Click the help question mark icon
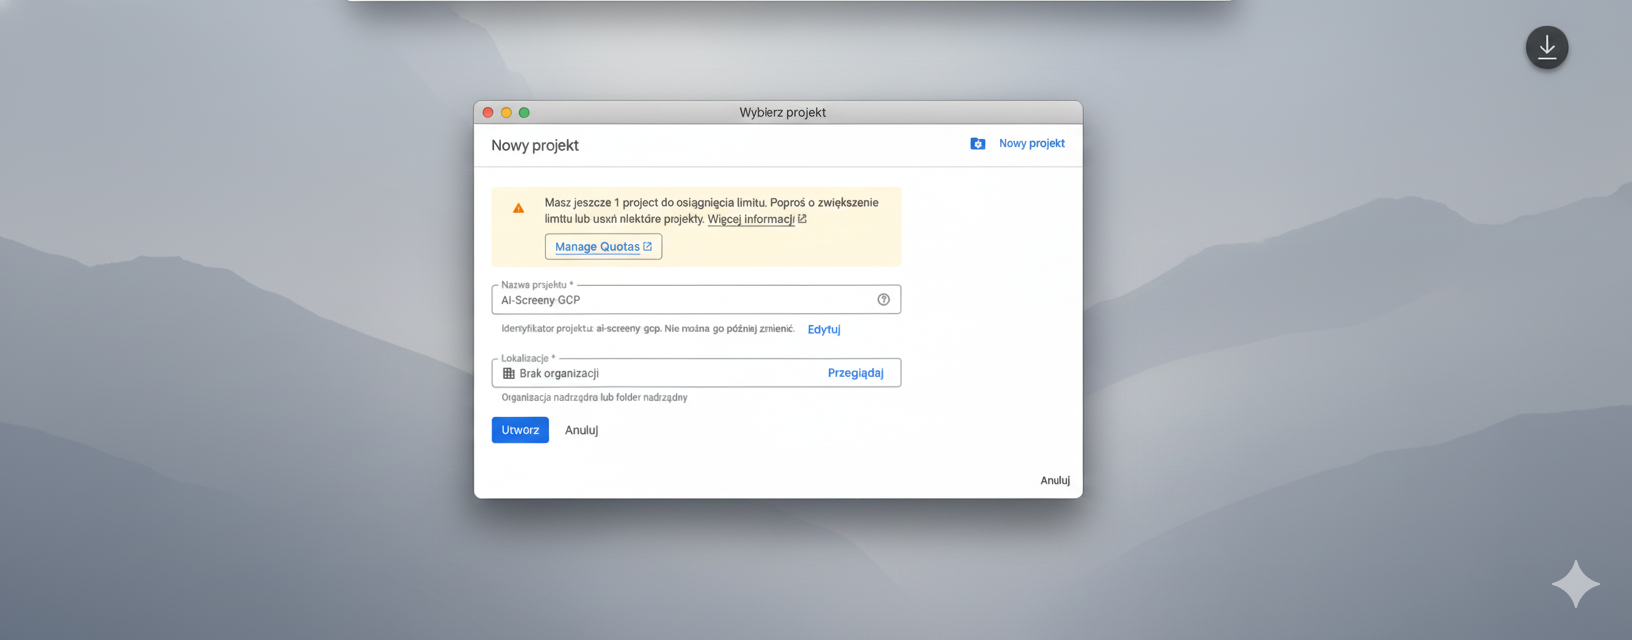The height and width of the screenshot is (640, 1632). [883, 300]
